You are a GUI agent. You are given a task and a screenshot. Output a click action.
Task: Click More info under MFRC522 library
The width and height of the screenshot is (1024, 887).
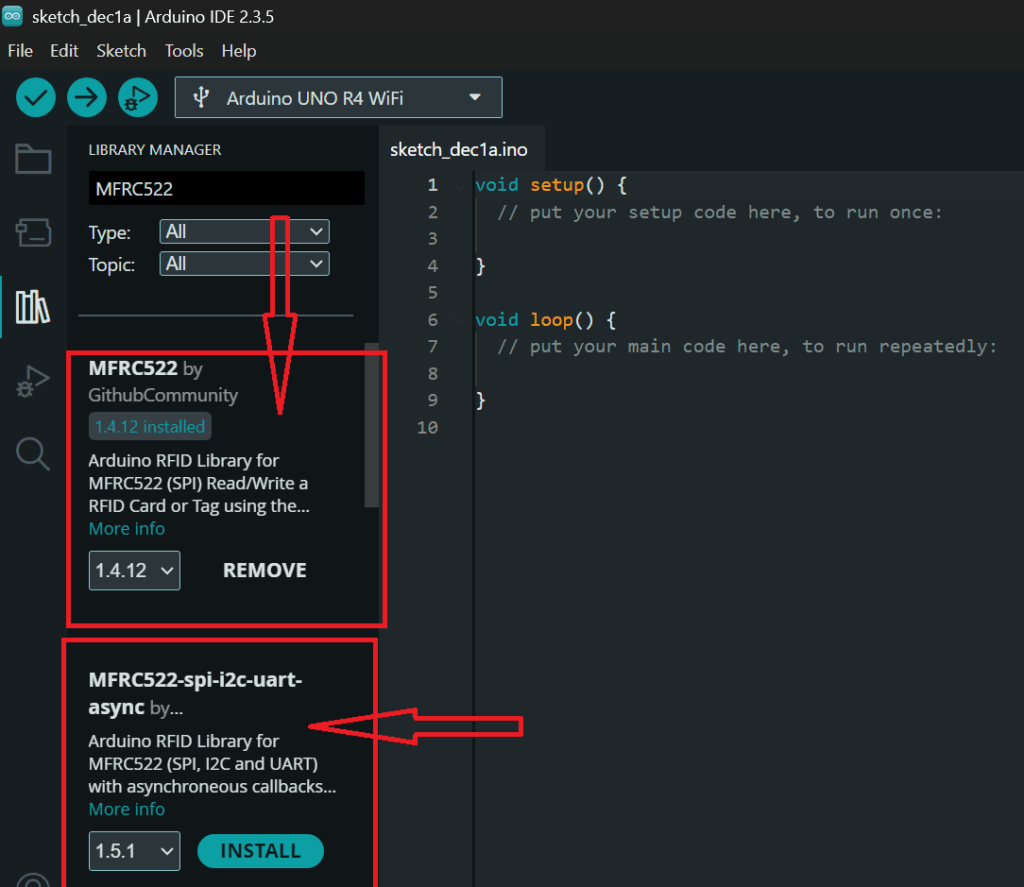tap(127, 529)
